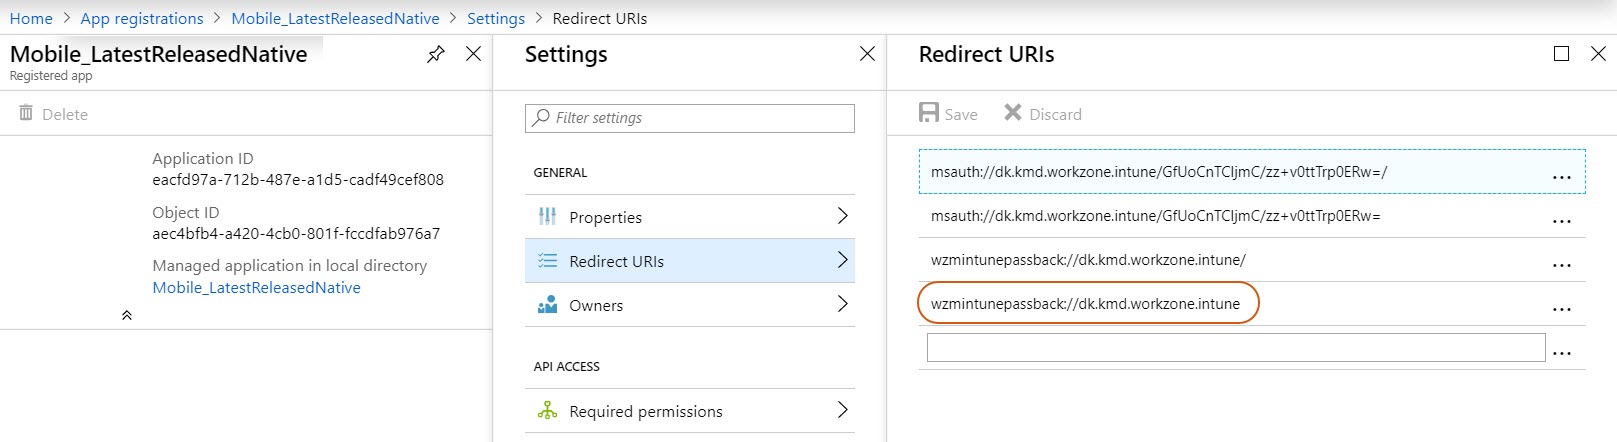Image resolution: width=1617 pixels, height=442 pixels.
Task: Click the Discard X icon
Action: coord(1013,112)
